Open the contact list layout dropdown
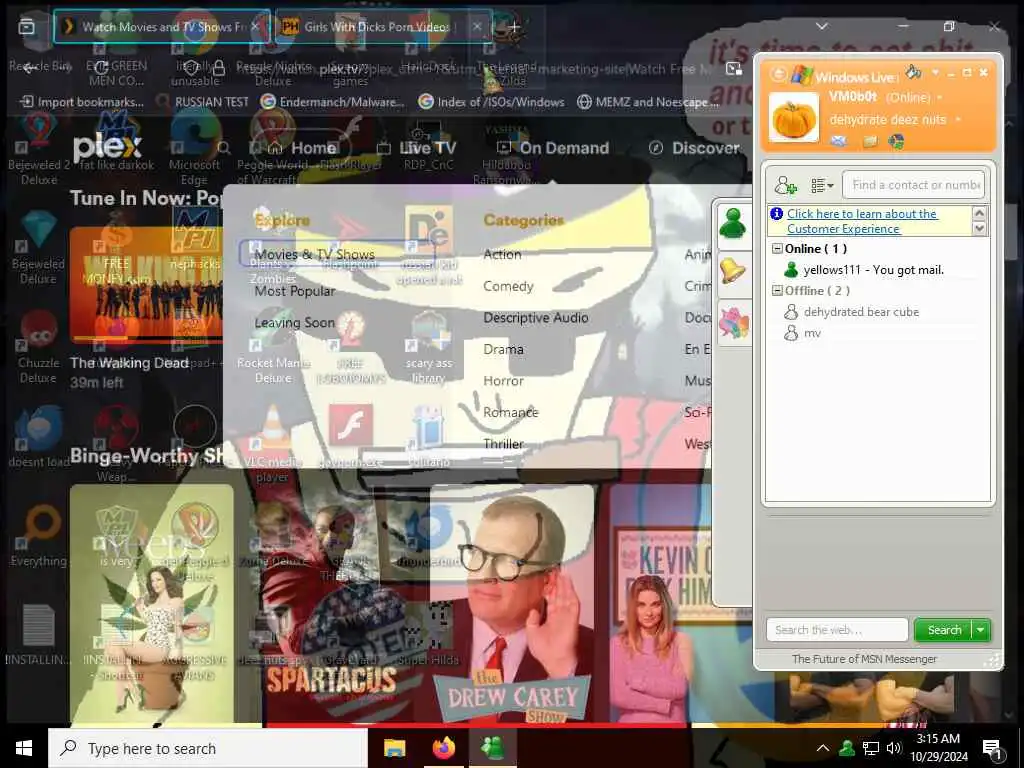The height and width of the screenshot is (768, 1024). tap(822, 186)
